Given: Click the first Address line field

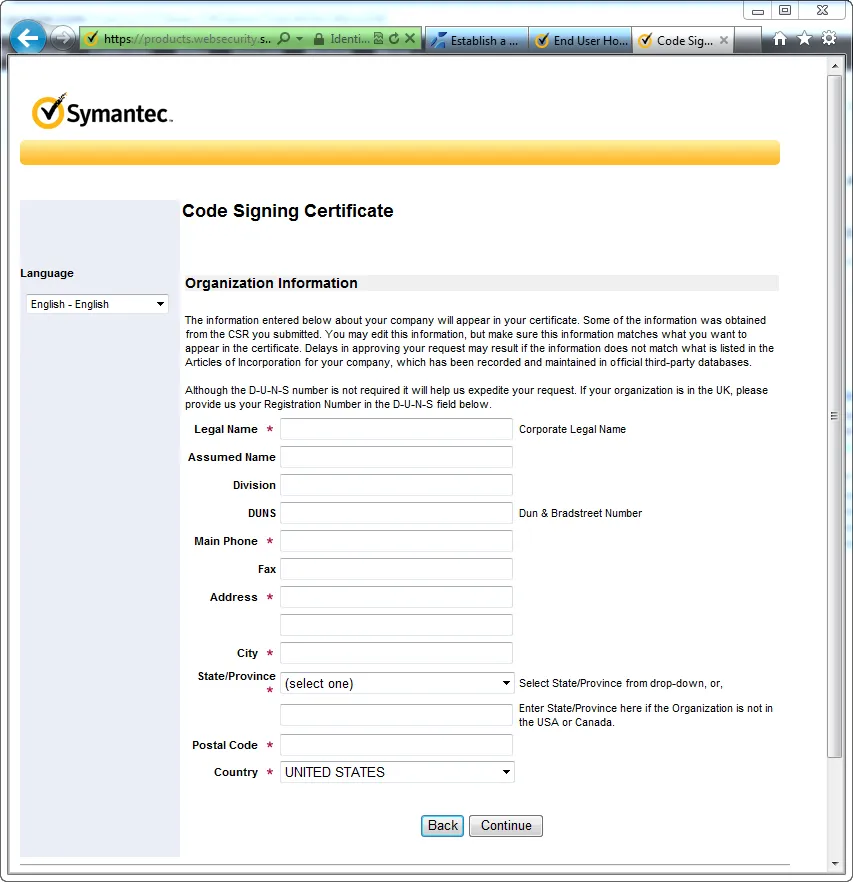Looking at the screenshot, I should click(396, 597).
